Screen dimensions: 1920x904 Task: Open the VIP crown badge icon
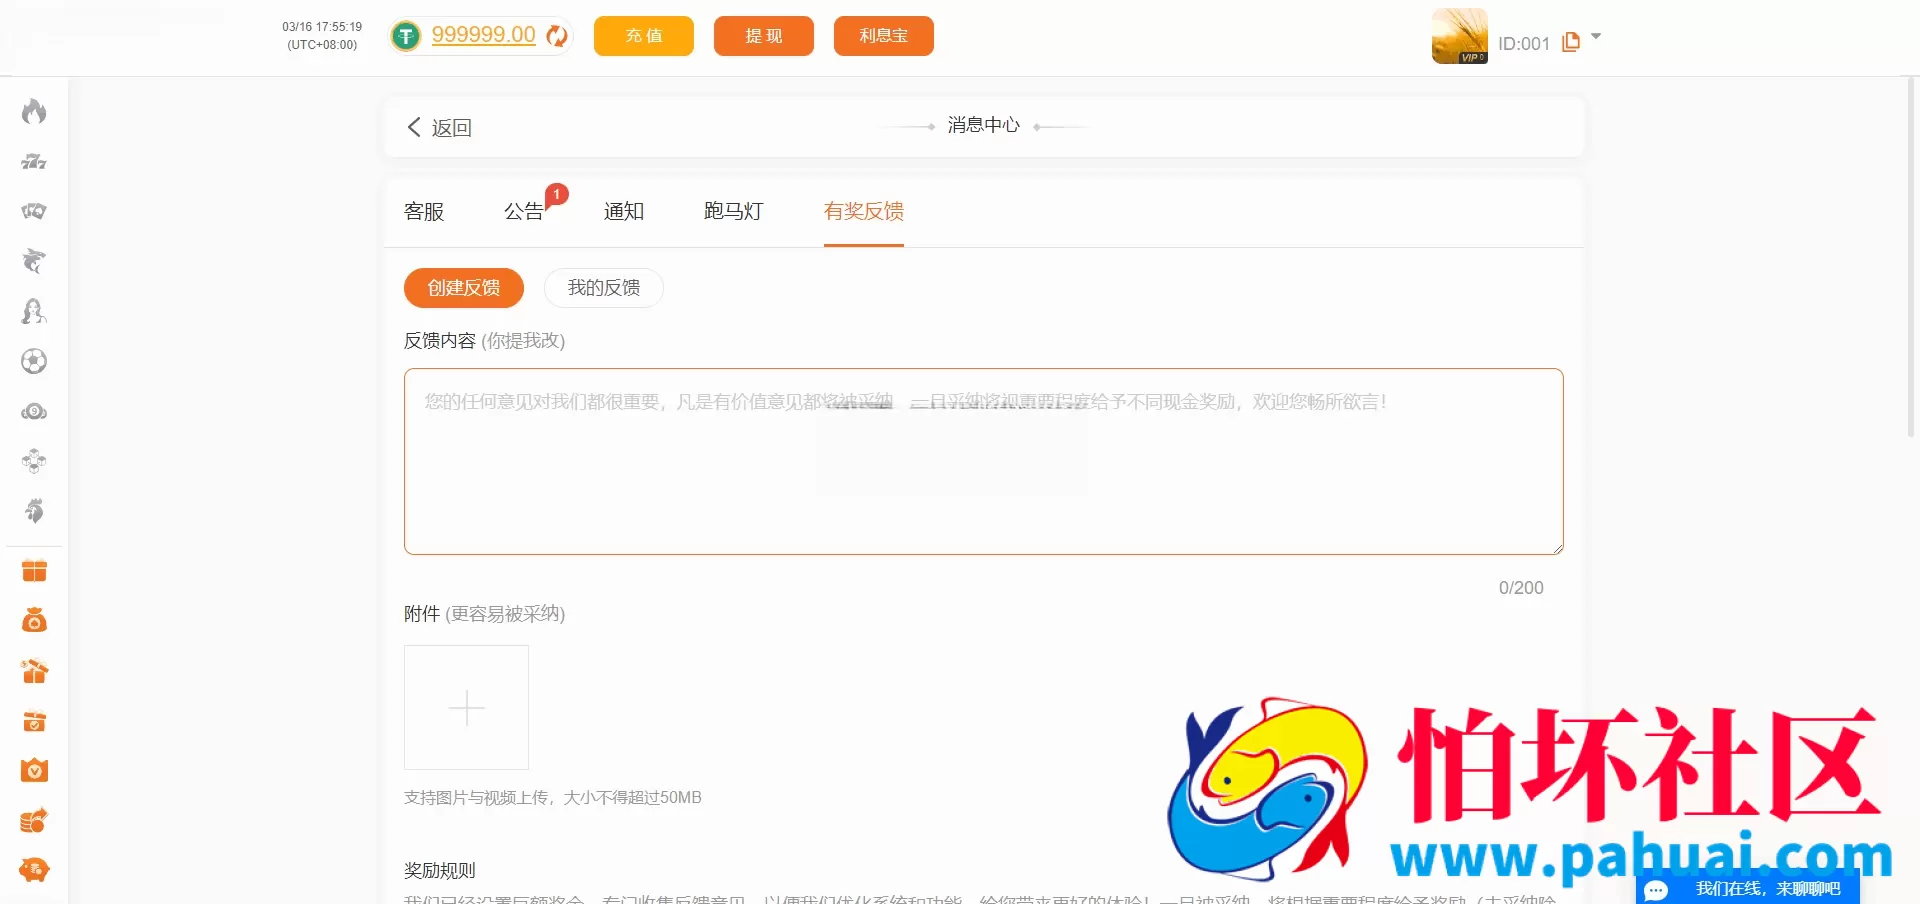34,771
